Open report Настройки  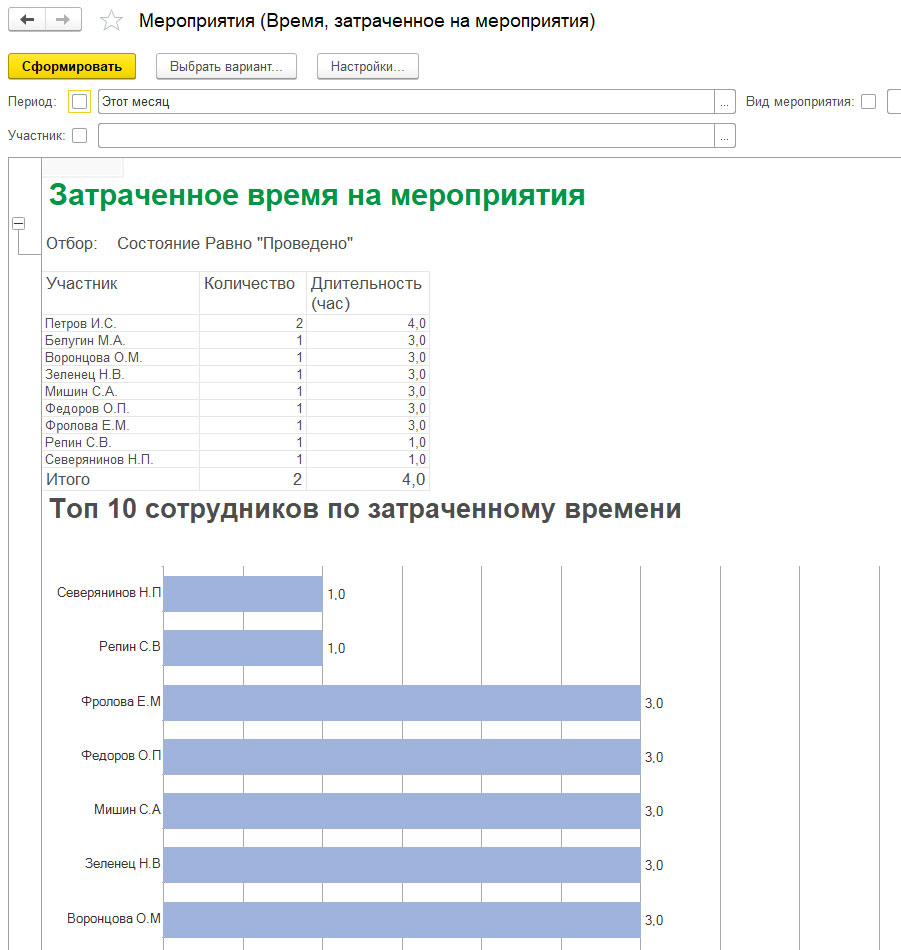367,67
